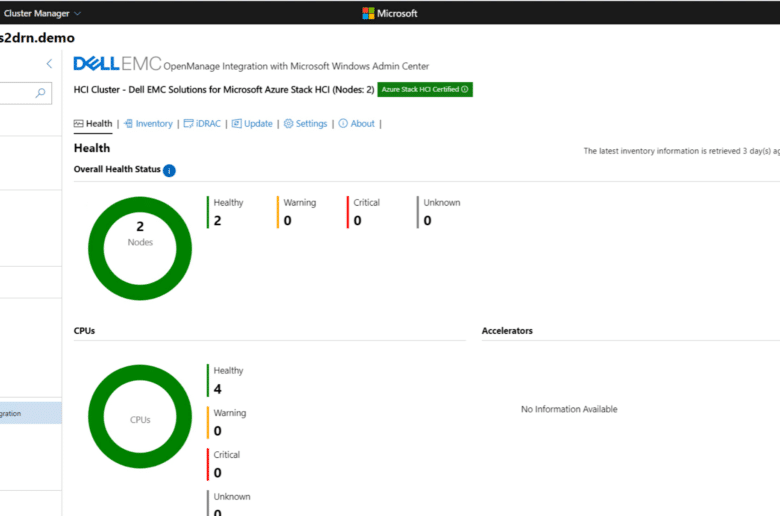Collapse the side navigation chevron
Viewport: 780px width, 516px height.
coord(49,64)
